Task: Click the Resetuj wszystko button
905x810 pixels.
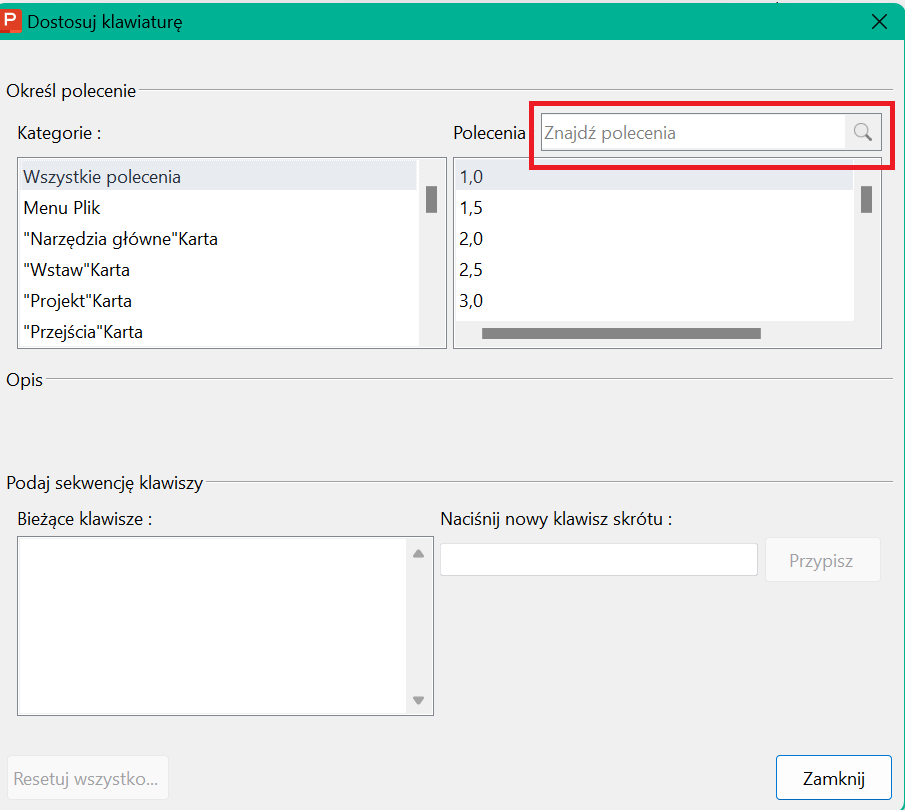Action: [87, 778]
